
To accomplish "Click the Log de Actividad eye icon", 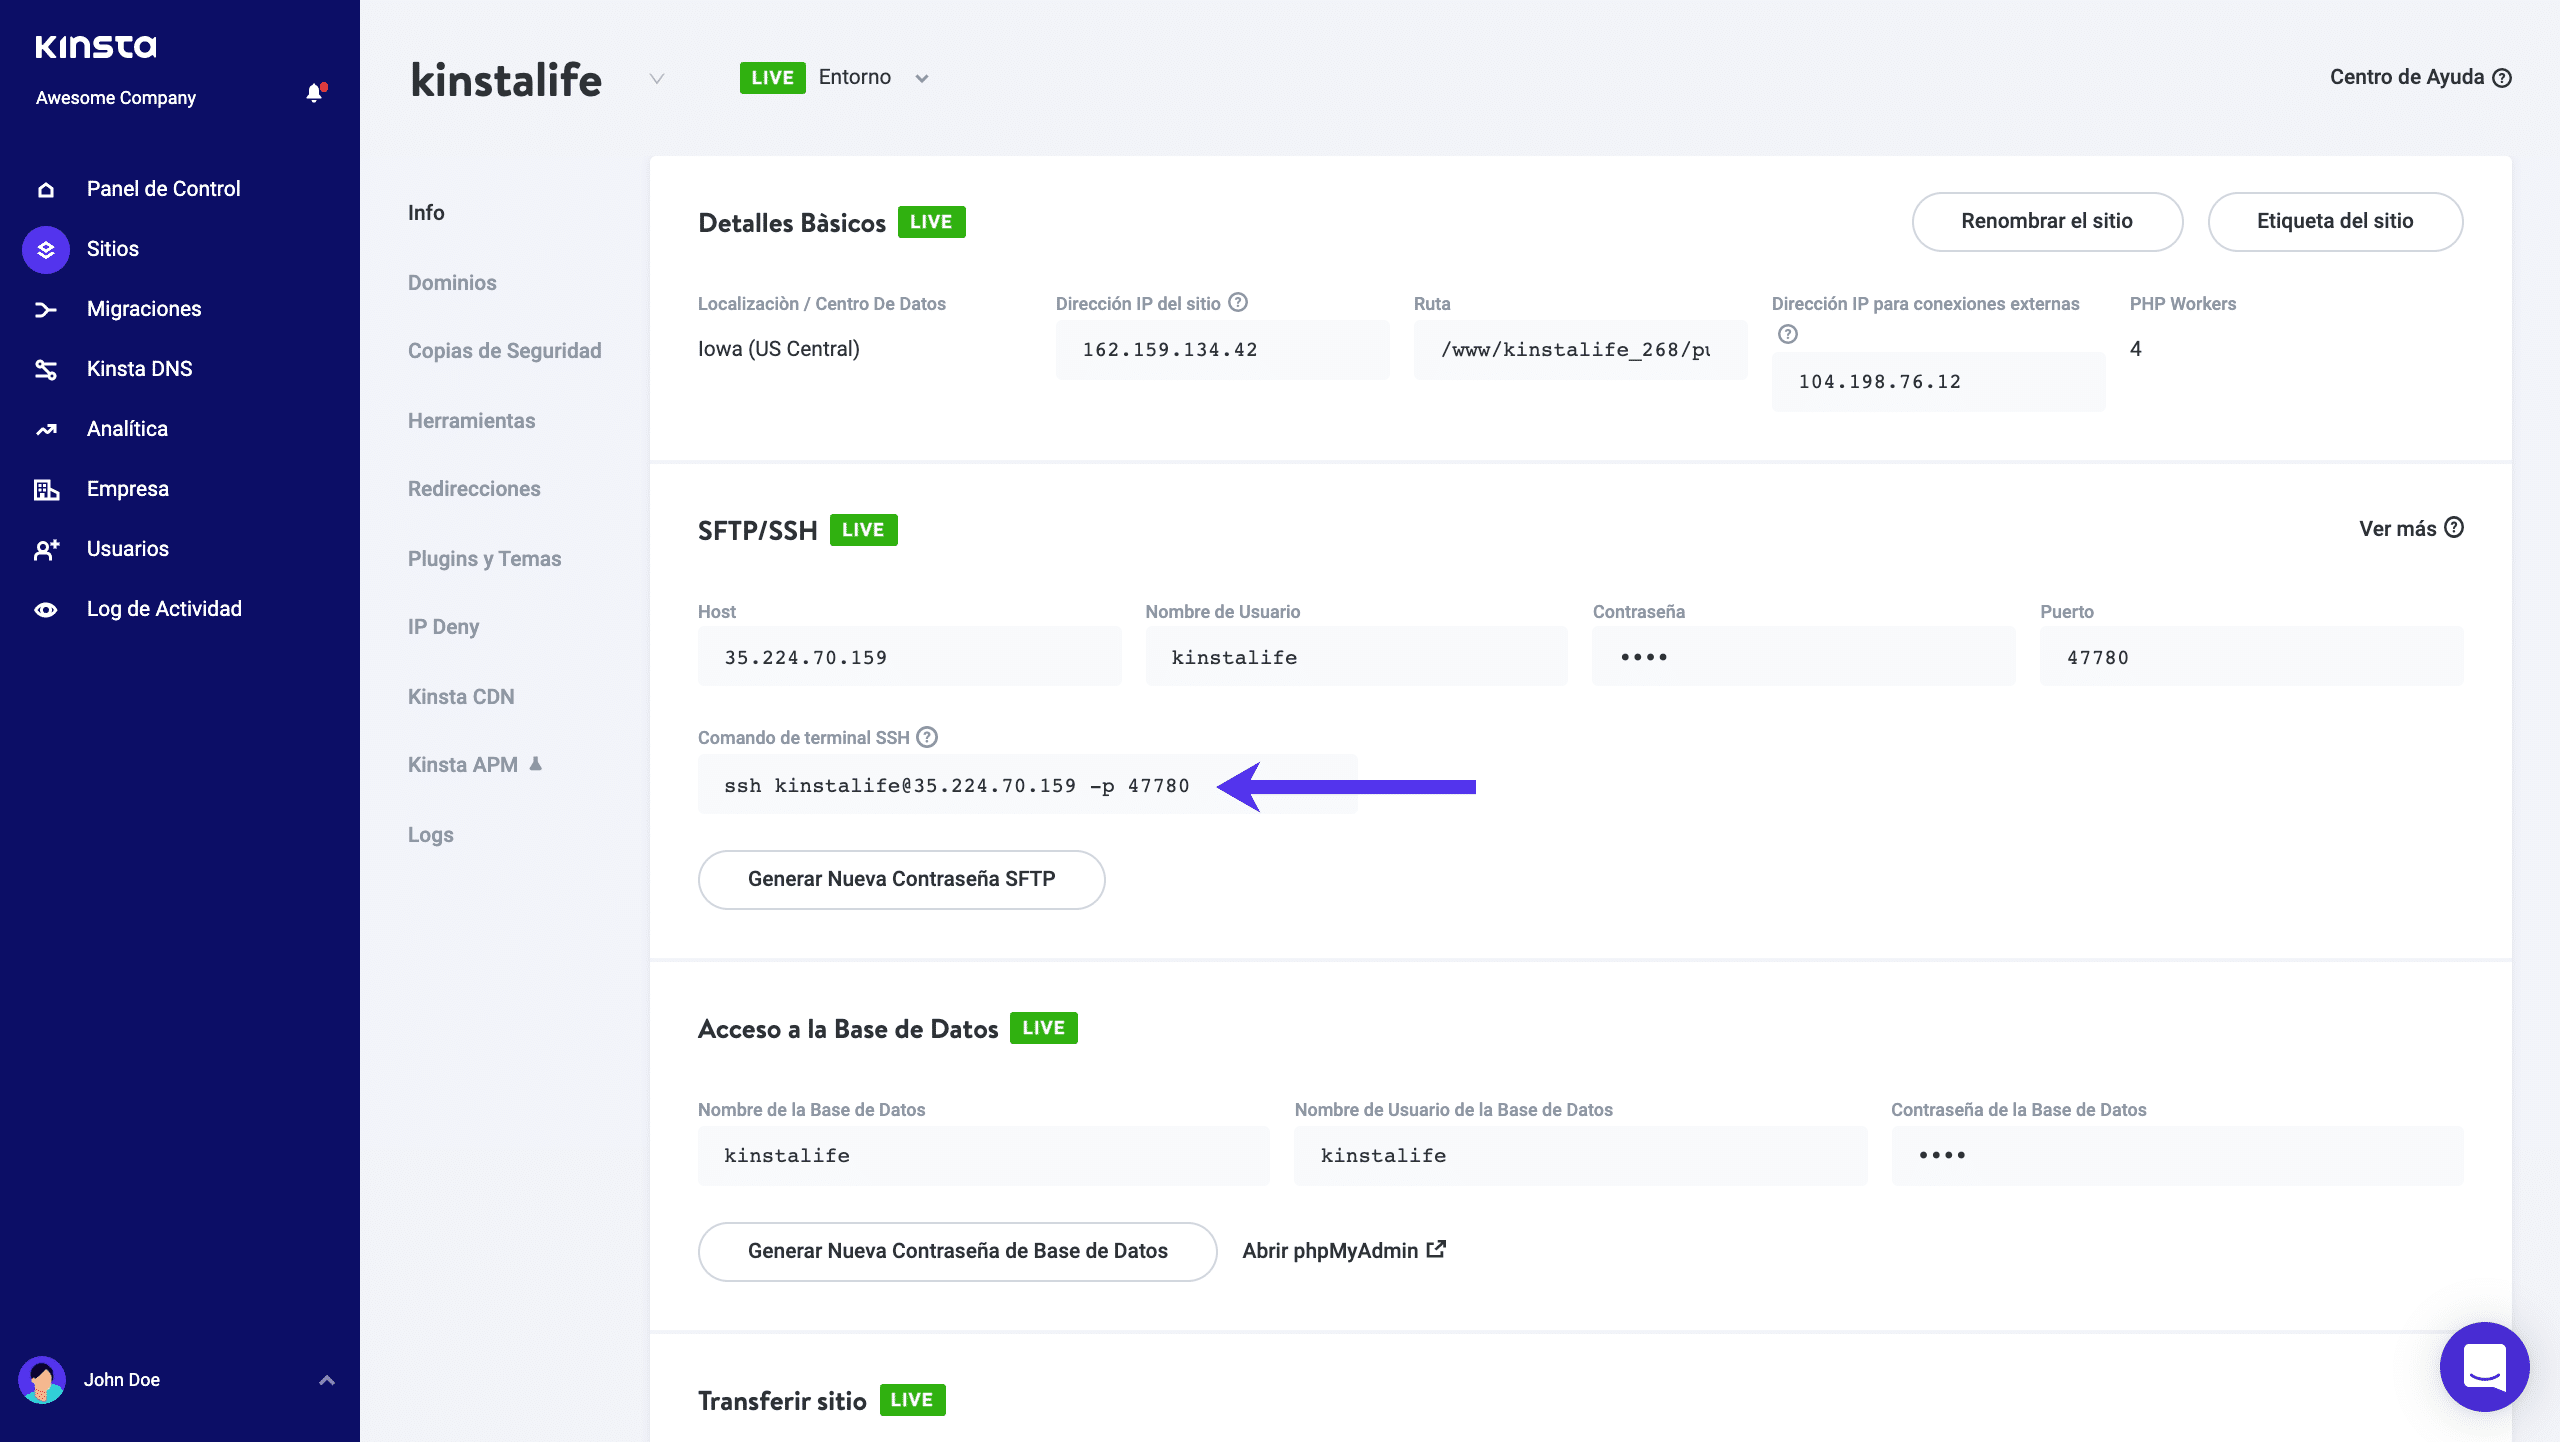I will coord(45,608).
